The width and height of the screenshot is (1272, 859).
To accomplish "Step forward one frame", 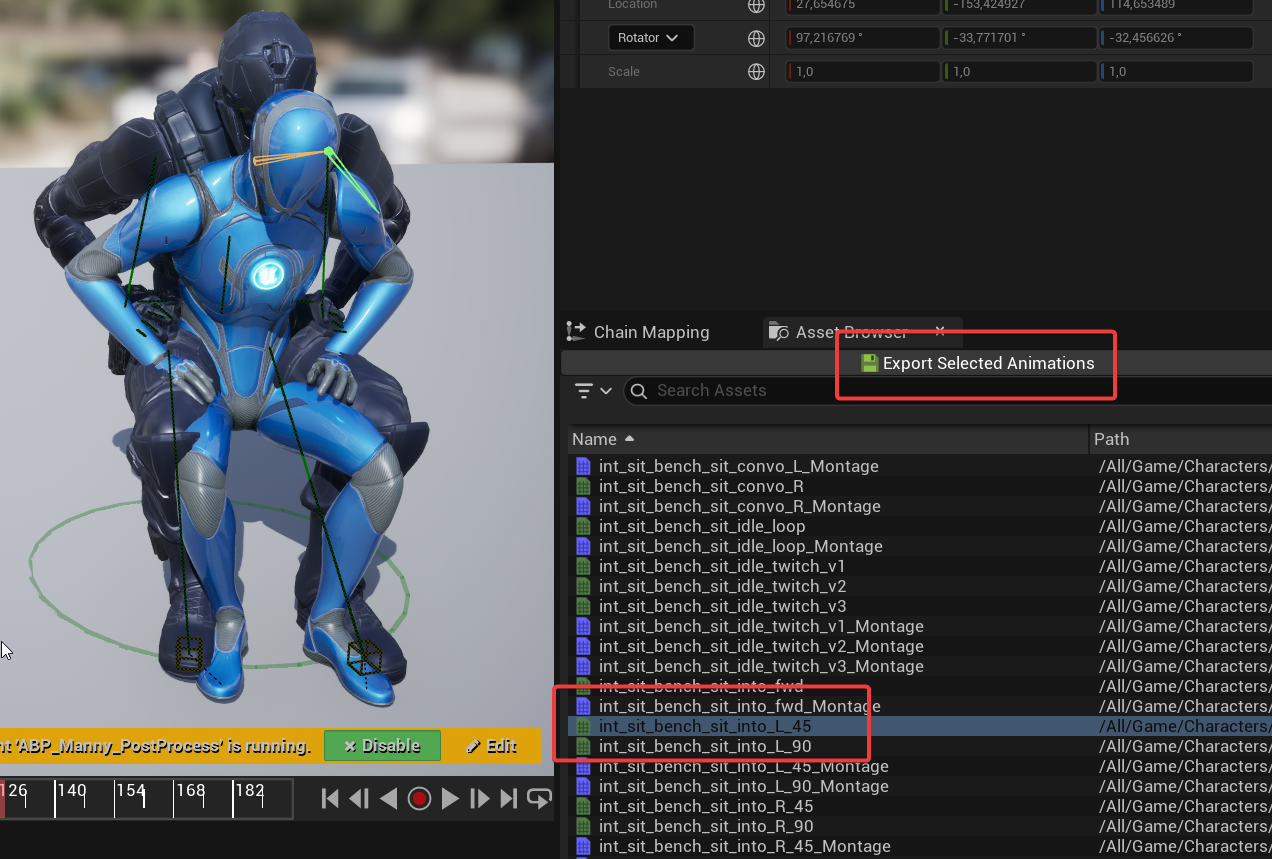I will pyautogui.click(x=480, y=798).
